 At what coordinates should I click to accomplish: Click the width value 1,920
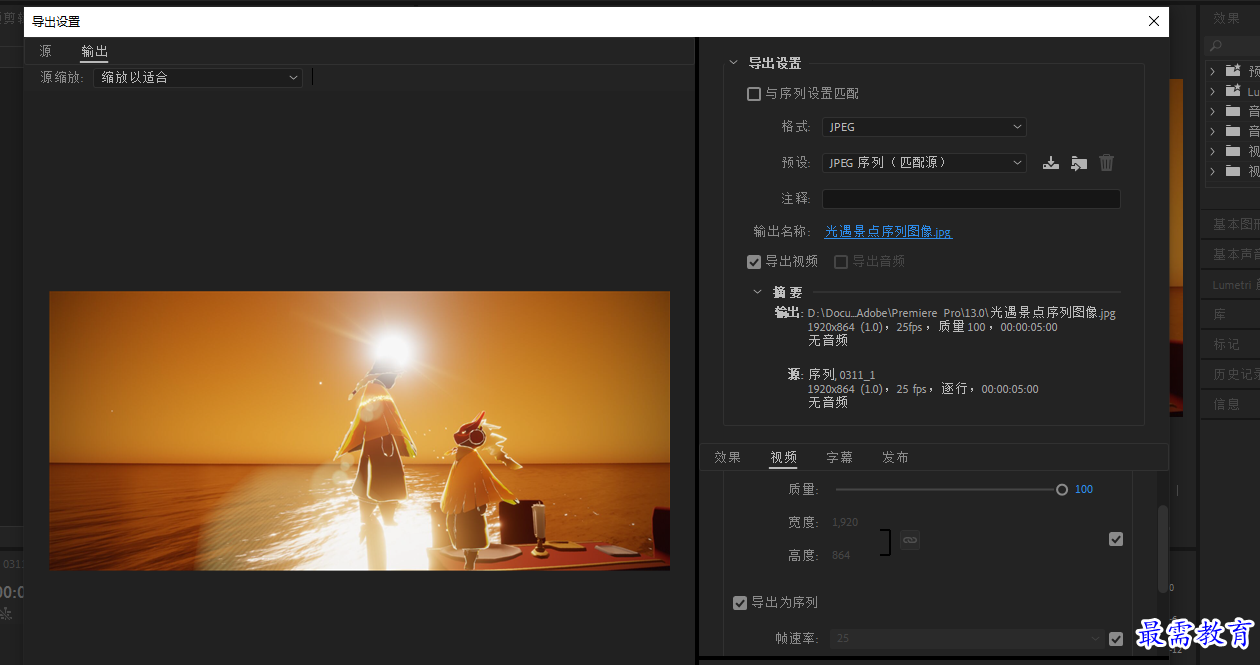[845, 522]
